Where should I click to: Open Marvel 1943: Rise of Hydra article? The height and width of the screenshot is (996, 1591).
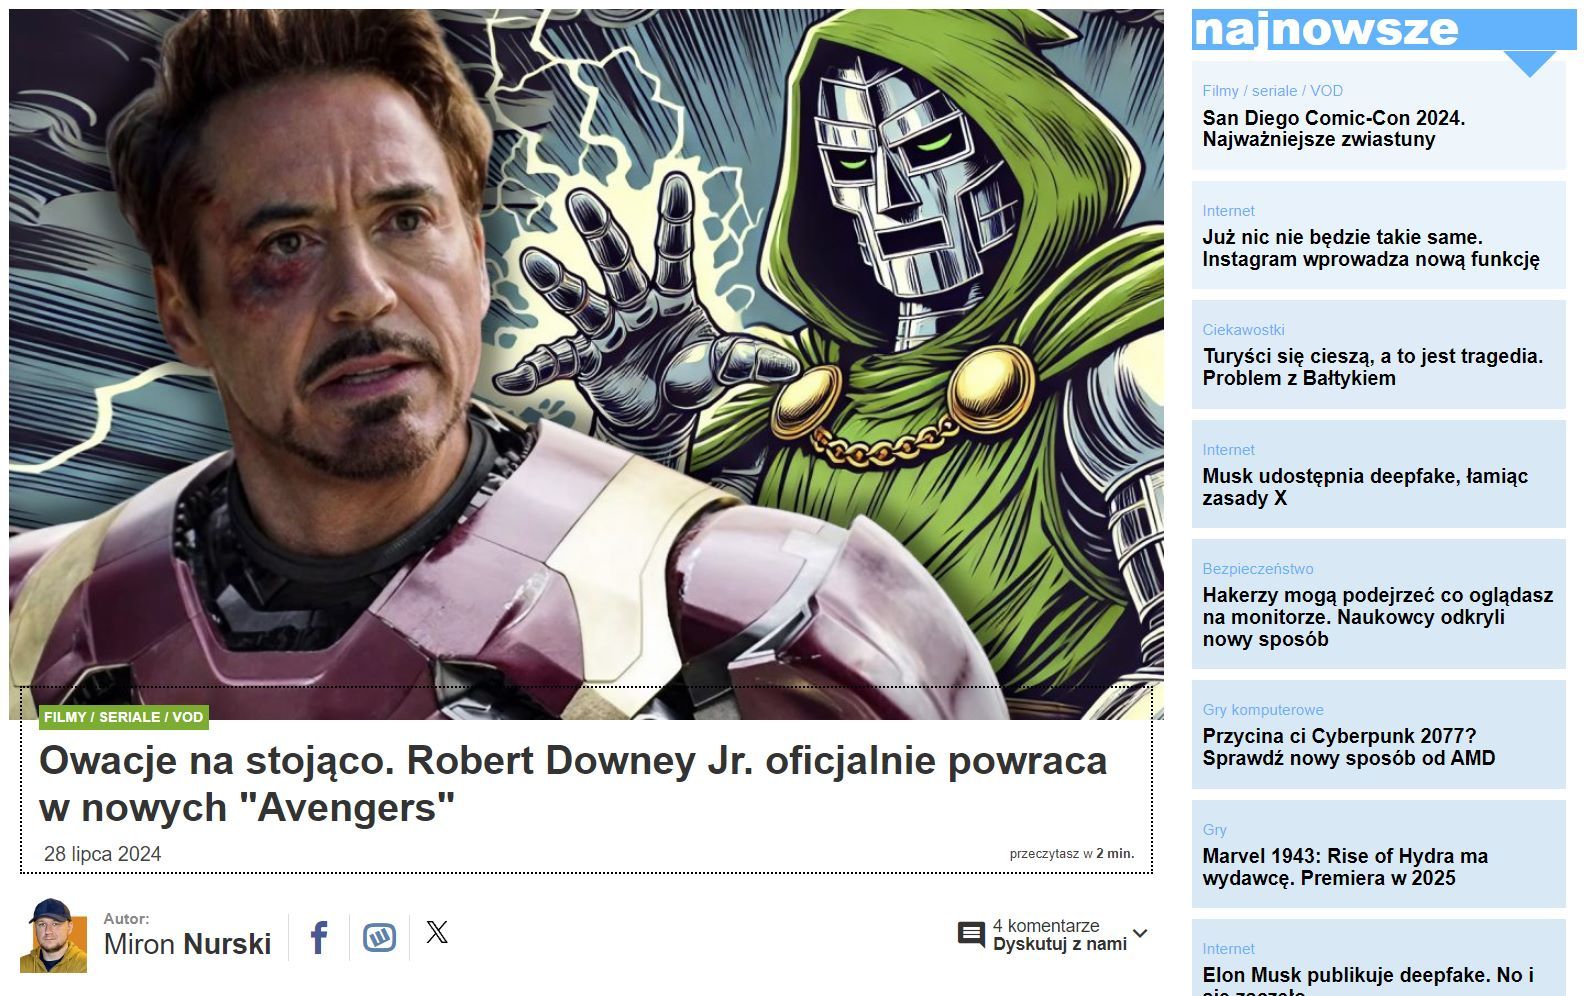(x=1345, y=867)
